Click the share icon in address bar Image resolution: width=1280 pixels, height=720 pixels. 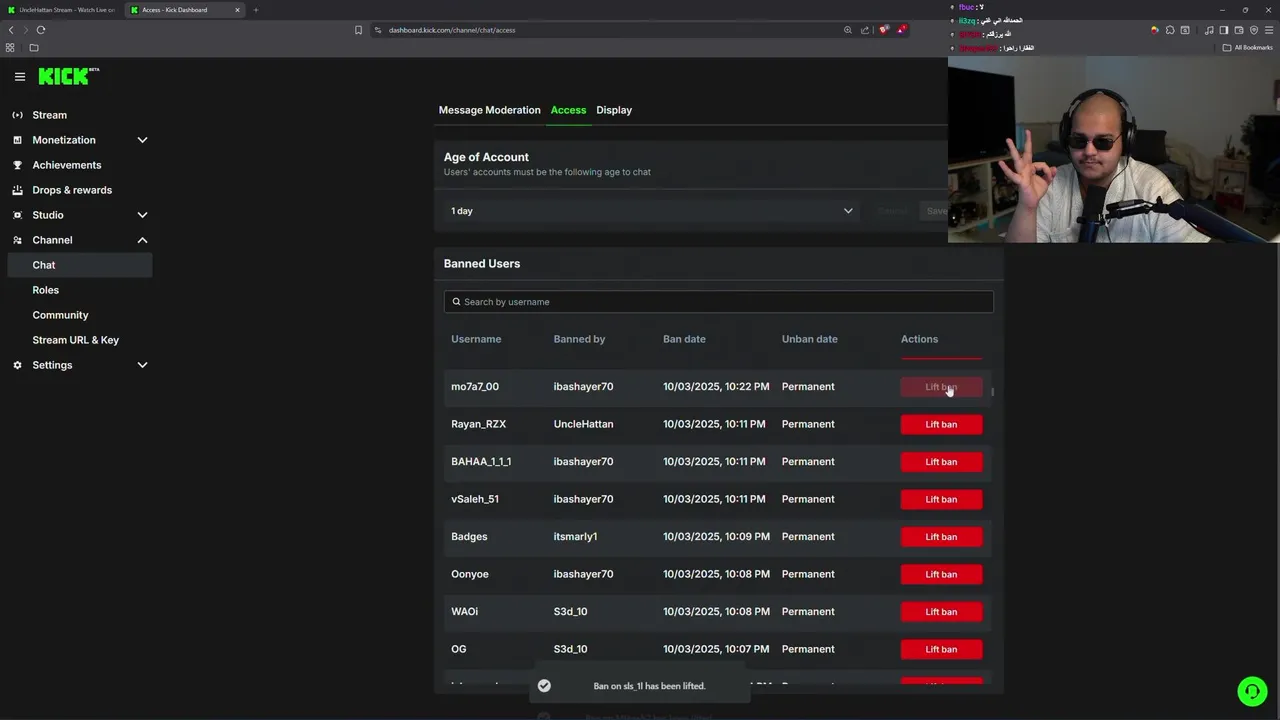(x=865, y=30)
